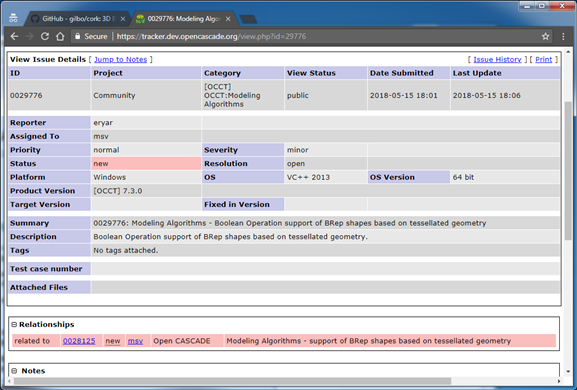Click Last Update value 2018-05-15 18:06
This screenshot has height=390, width=577.
tap(486, 96)
